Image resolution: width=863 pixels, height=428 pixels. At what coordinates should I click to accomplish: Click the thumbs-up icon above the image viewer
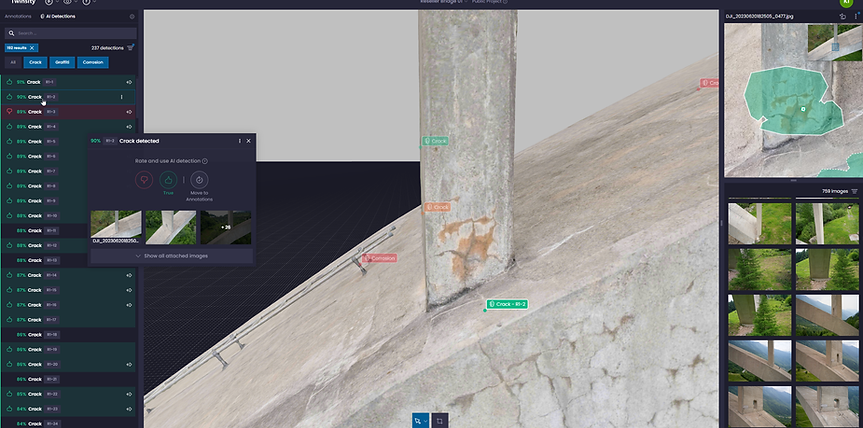point(843,17)
